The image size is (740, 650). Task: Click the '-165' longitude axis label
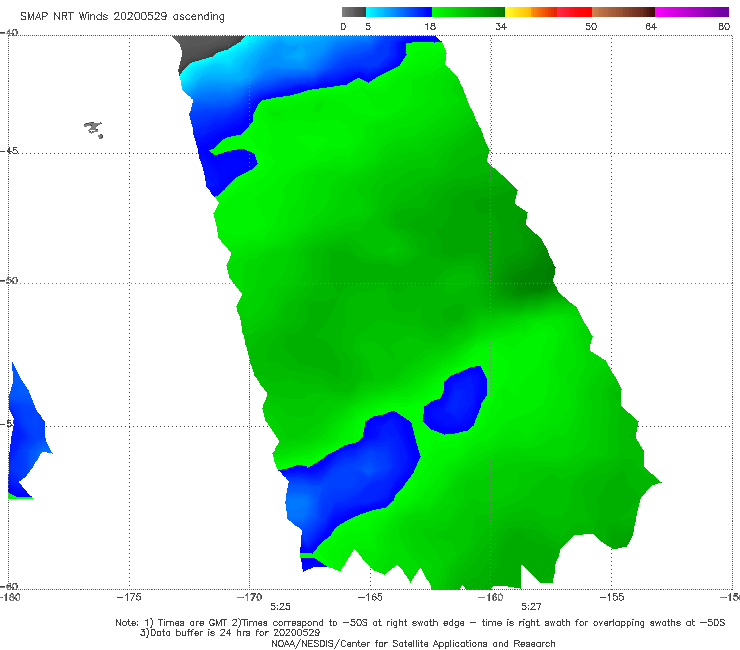click(370, 597)
